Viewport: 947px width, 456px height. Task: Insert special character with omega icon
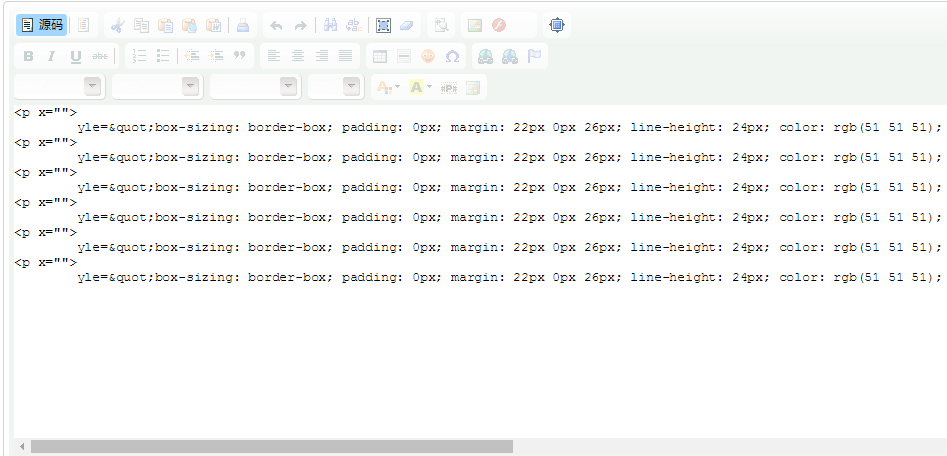(x=452, y=56)
